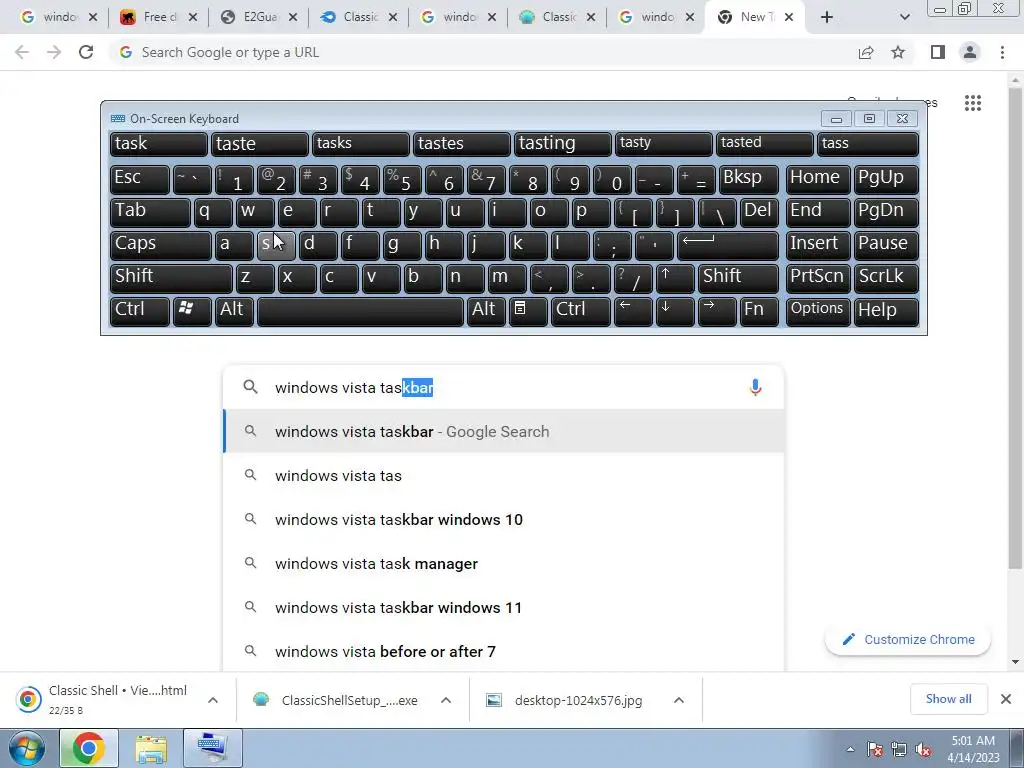Open Windows Explorer from the taskbar

click(151, 748)
